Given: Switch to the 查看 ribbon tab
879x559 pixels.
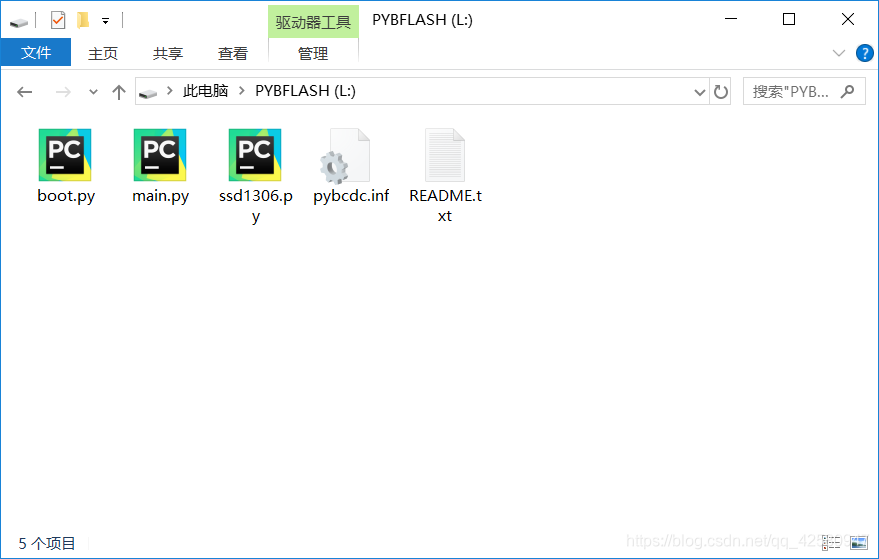Looking at the screenshot, I should [x=233, y=54].
